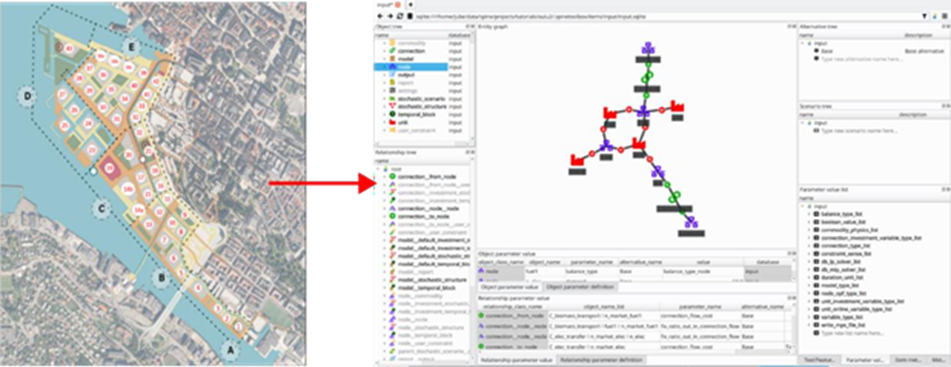
Task: Switch to Relationship parameter value tab
Action: tap(517, 360)
